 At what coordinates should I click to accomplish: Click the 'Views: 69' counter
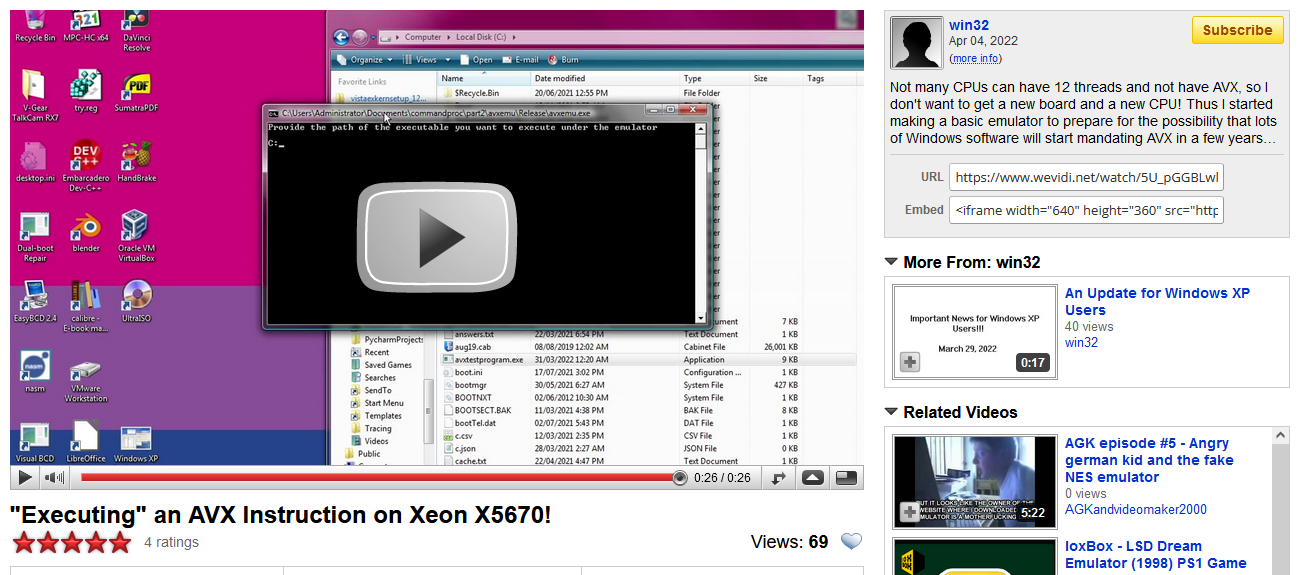[789, 542]
